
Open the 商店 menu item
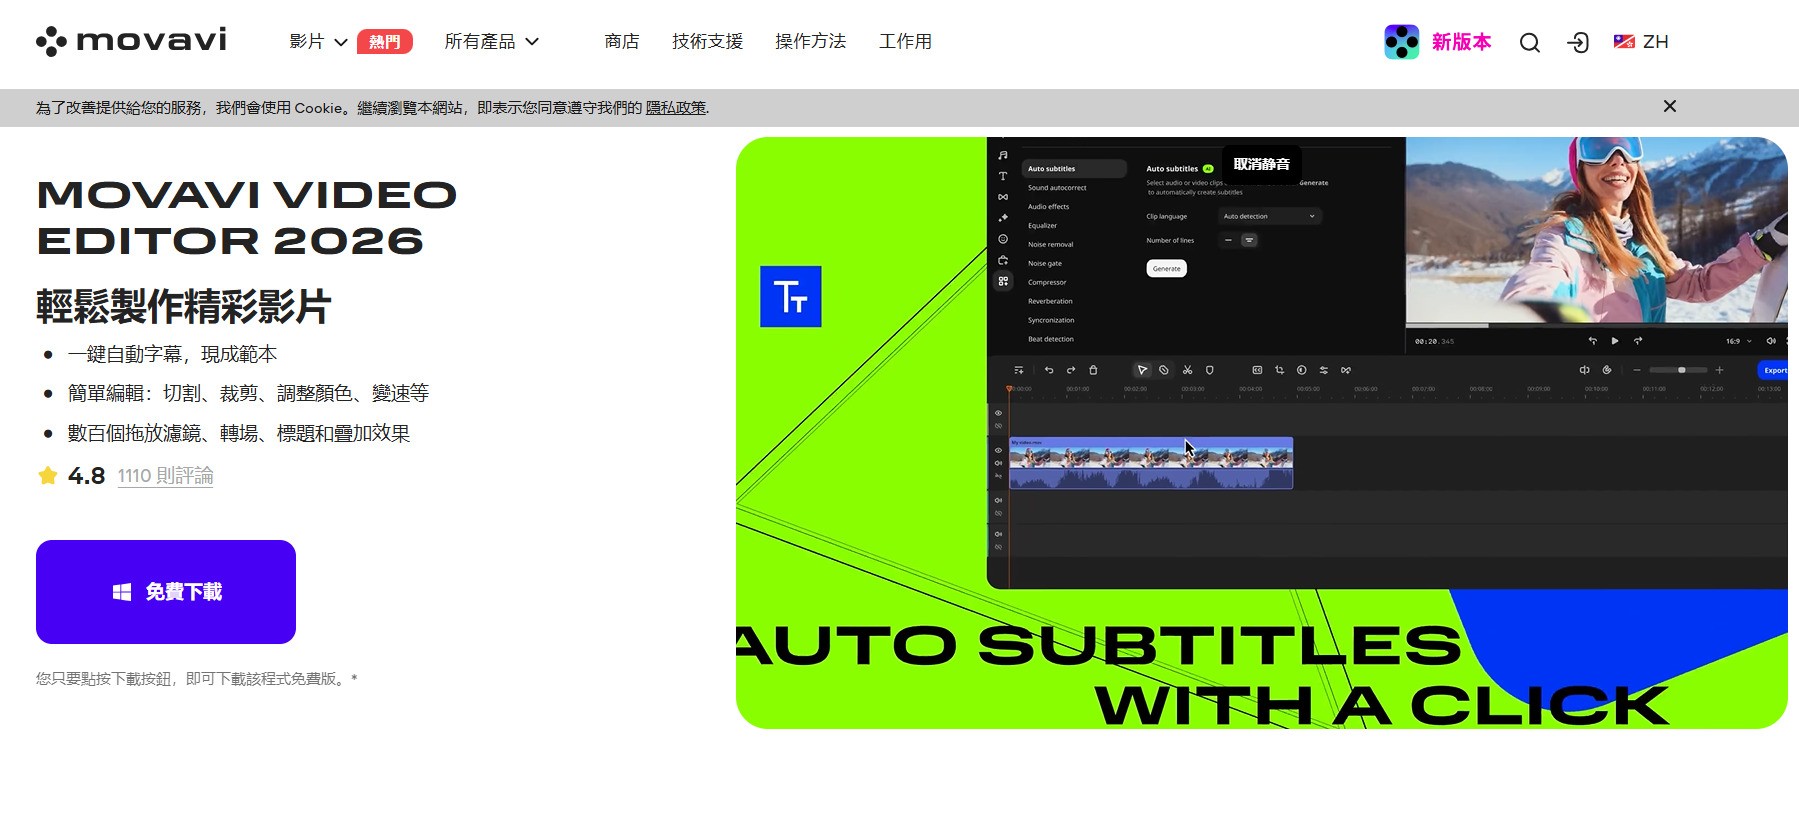(x=622, y=42)
